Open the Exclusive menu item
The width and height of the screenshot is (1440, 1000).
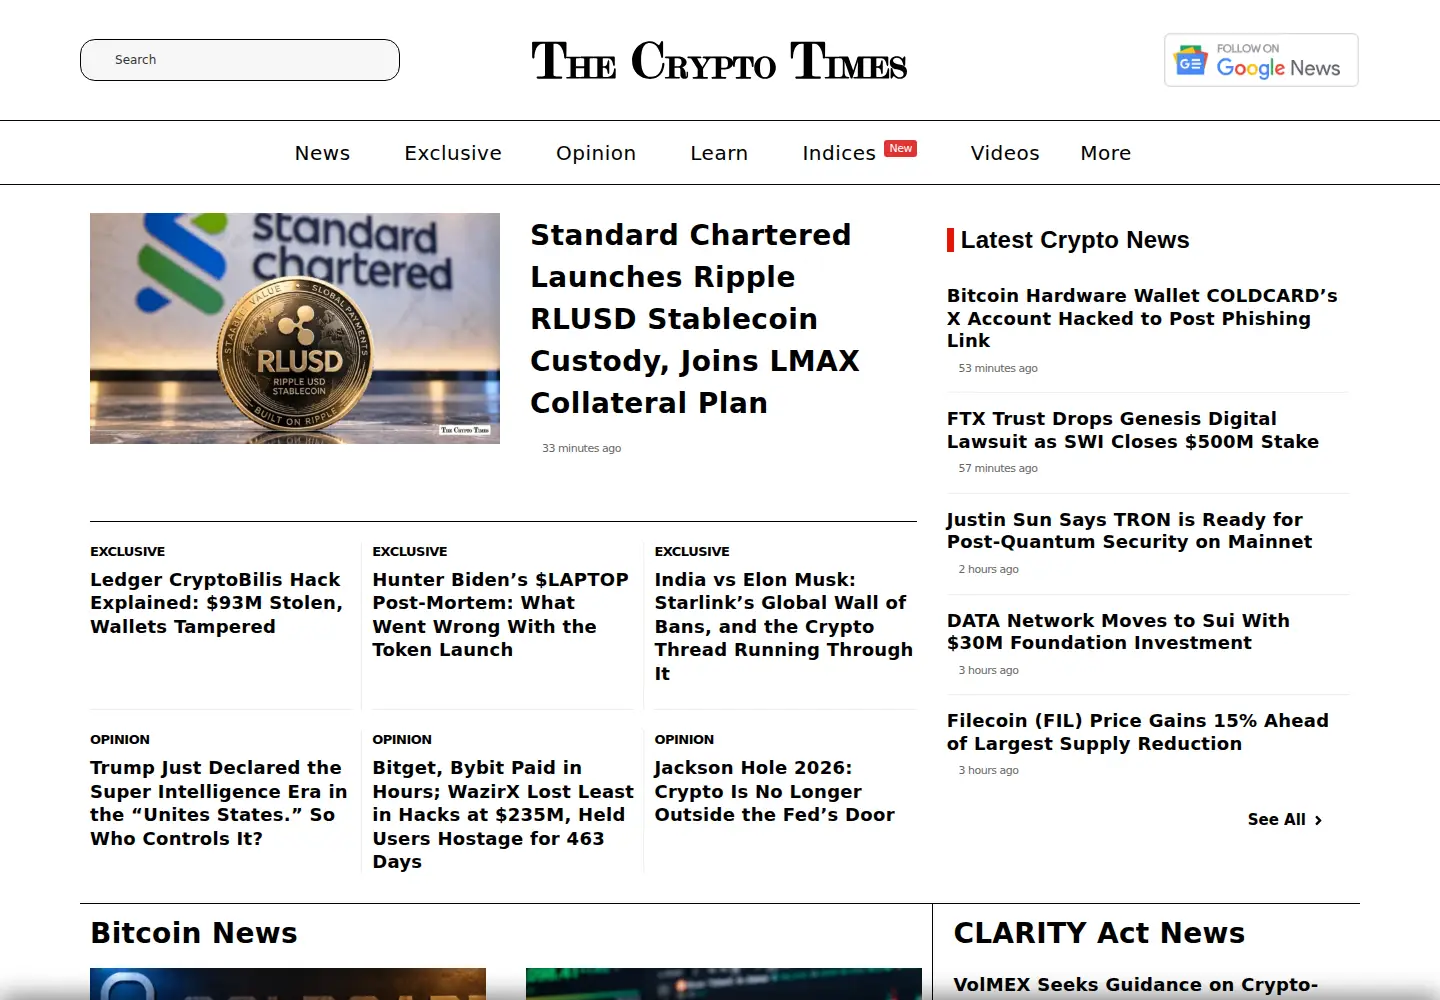point(453,153)
